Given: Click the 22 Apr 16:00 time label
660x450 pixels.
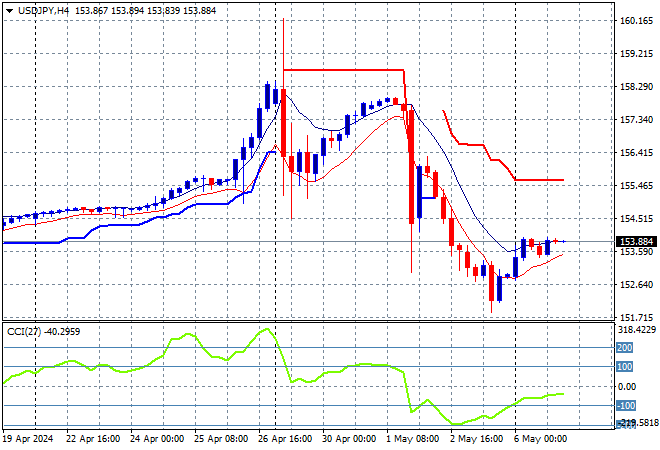Looking at the screenshot, I should point(93,439).
